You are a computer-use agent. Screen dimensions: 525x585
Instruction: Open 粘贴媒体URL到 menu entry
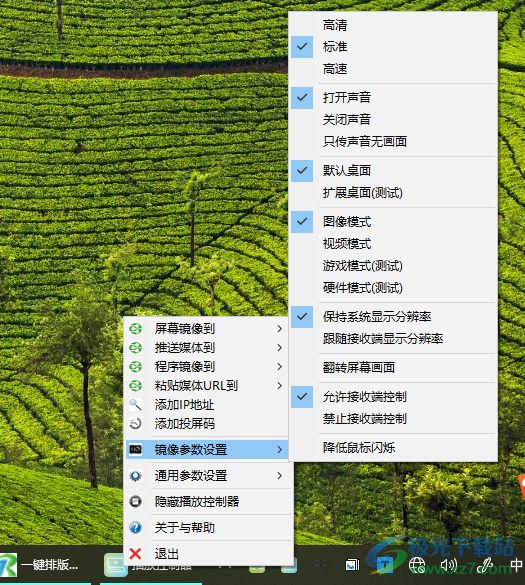pyautogui.click(x=206, y=385)
